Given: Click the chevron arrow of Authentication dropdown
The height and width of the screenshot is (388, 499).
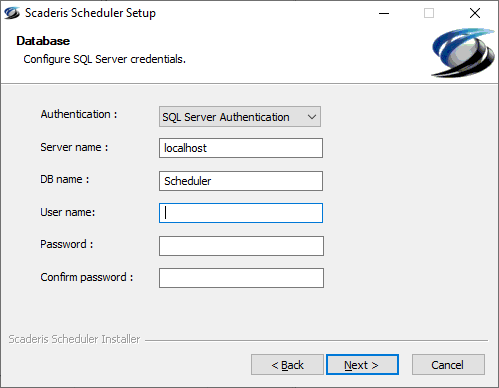Looking at the screenshot, I should [312, 117].
